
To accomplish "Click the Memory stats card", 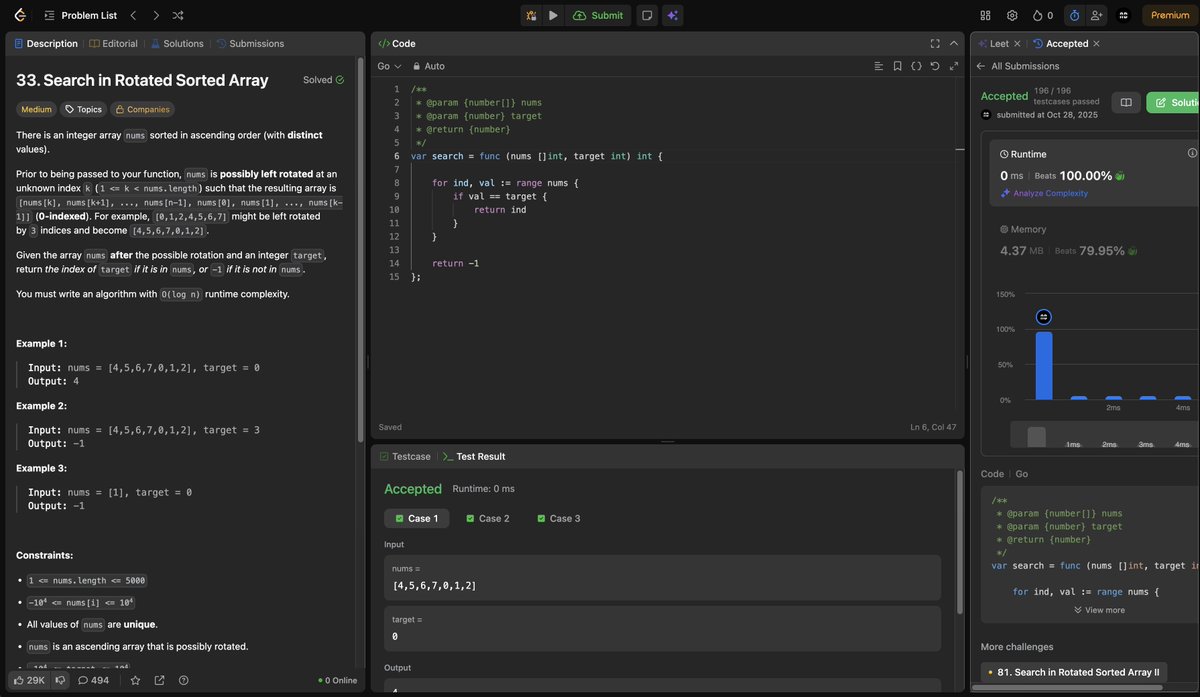I will click(1093, 241).
